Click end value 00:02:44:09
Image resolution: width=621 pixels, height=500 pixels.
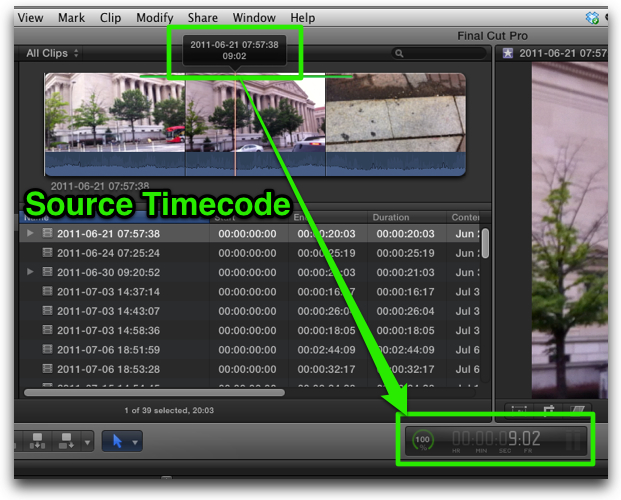coord(326,350)
